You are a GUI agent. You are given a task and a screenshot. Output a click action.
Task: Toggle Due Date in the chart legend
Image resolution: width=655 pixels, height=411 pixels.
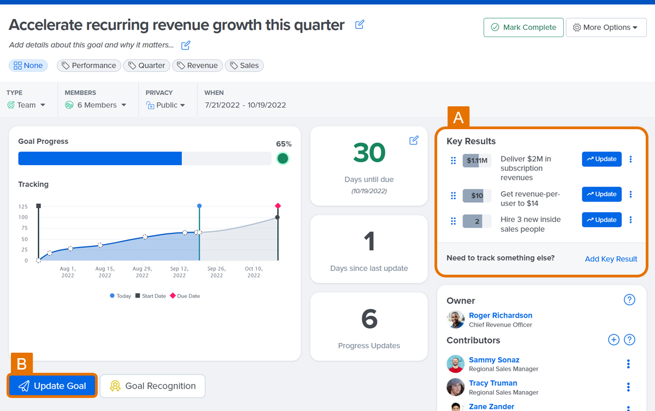[x=185, y=296]
